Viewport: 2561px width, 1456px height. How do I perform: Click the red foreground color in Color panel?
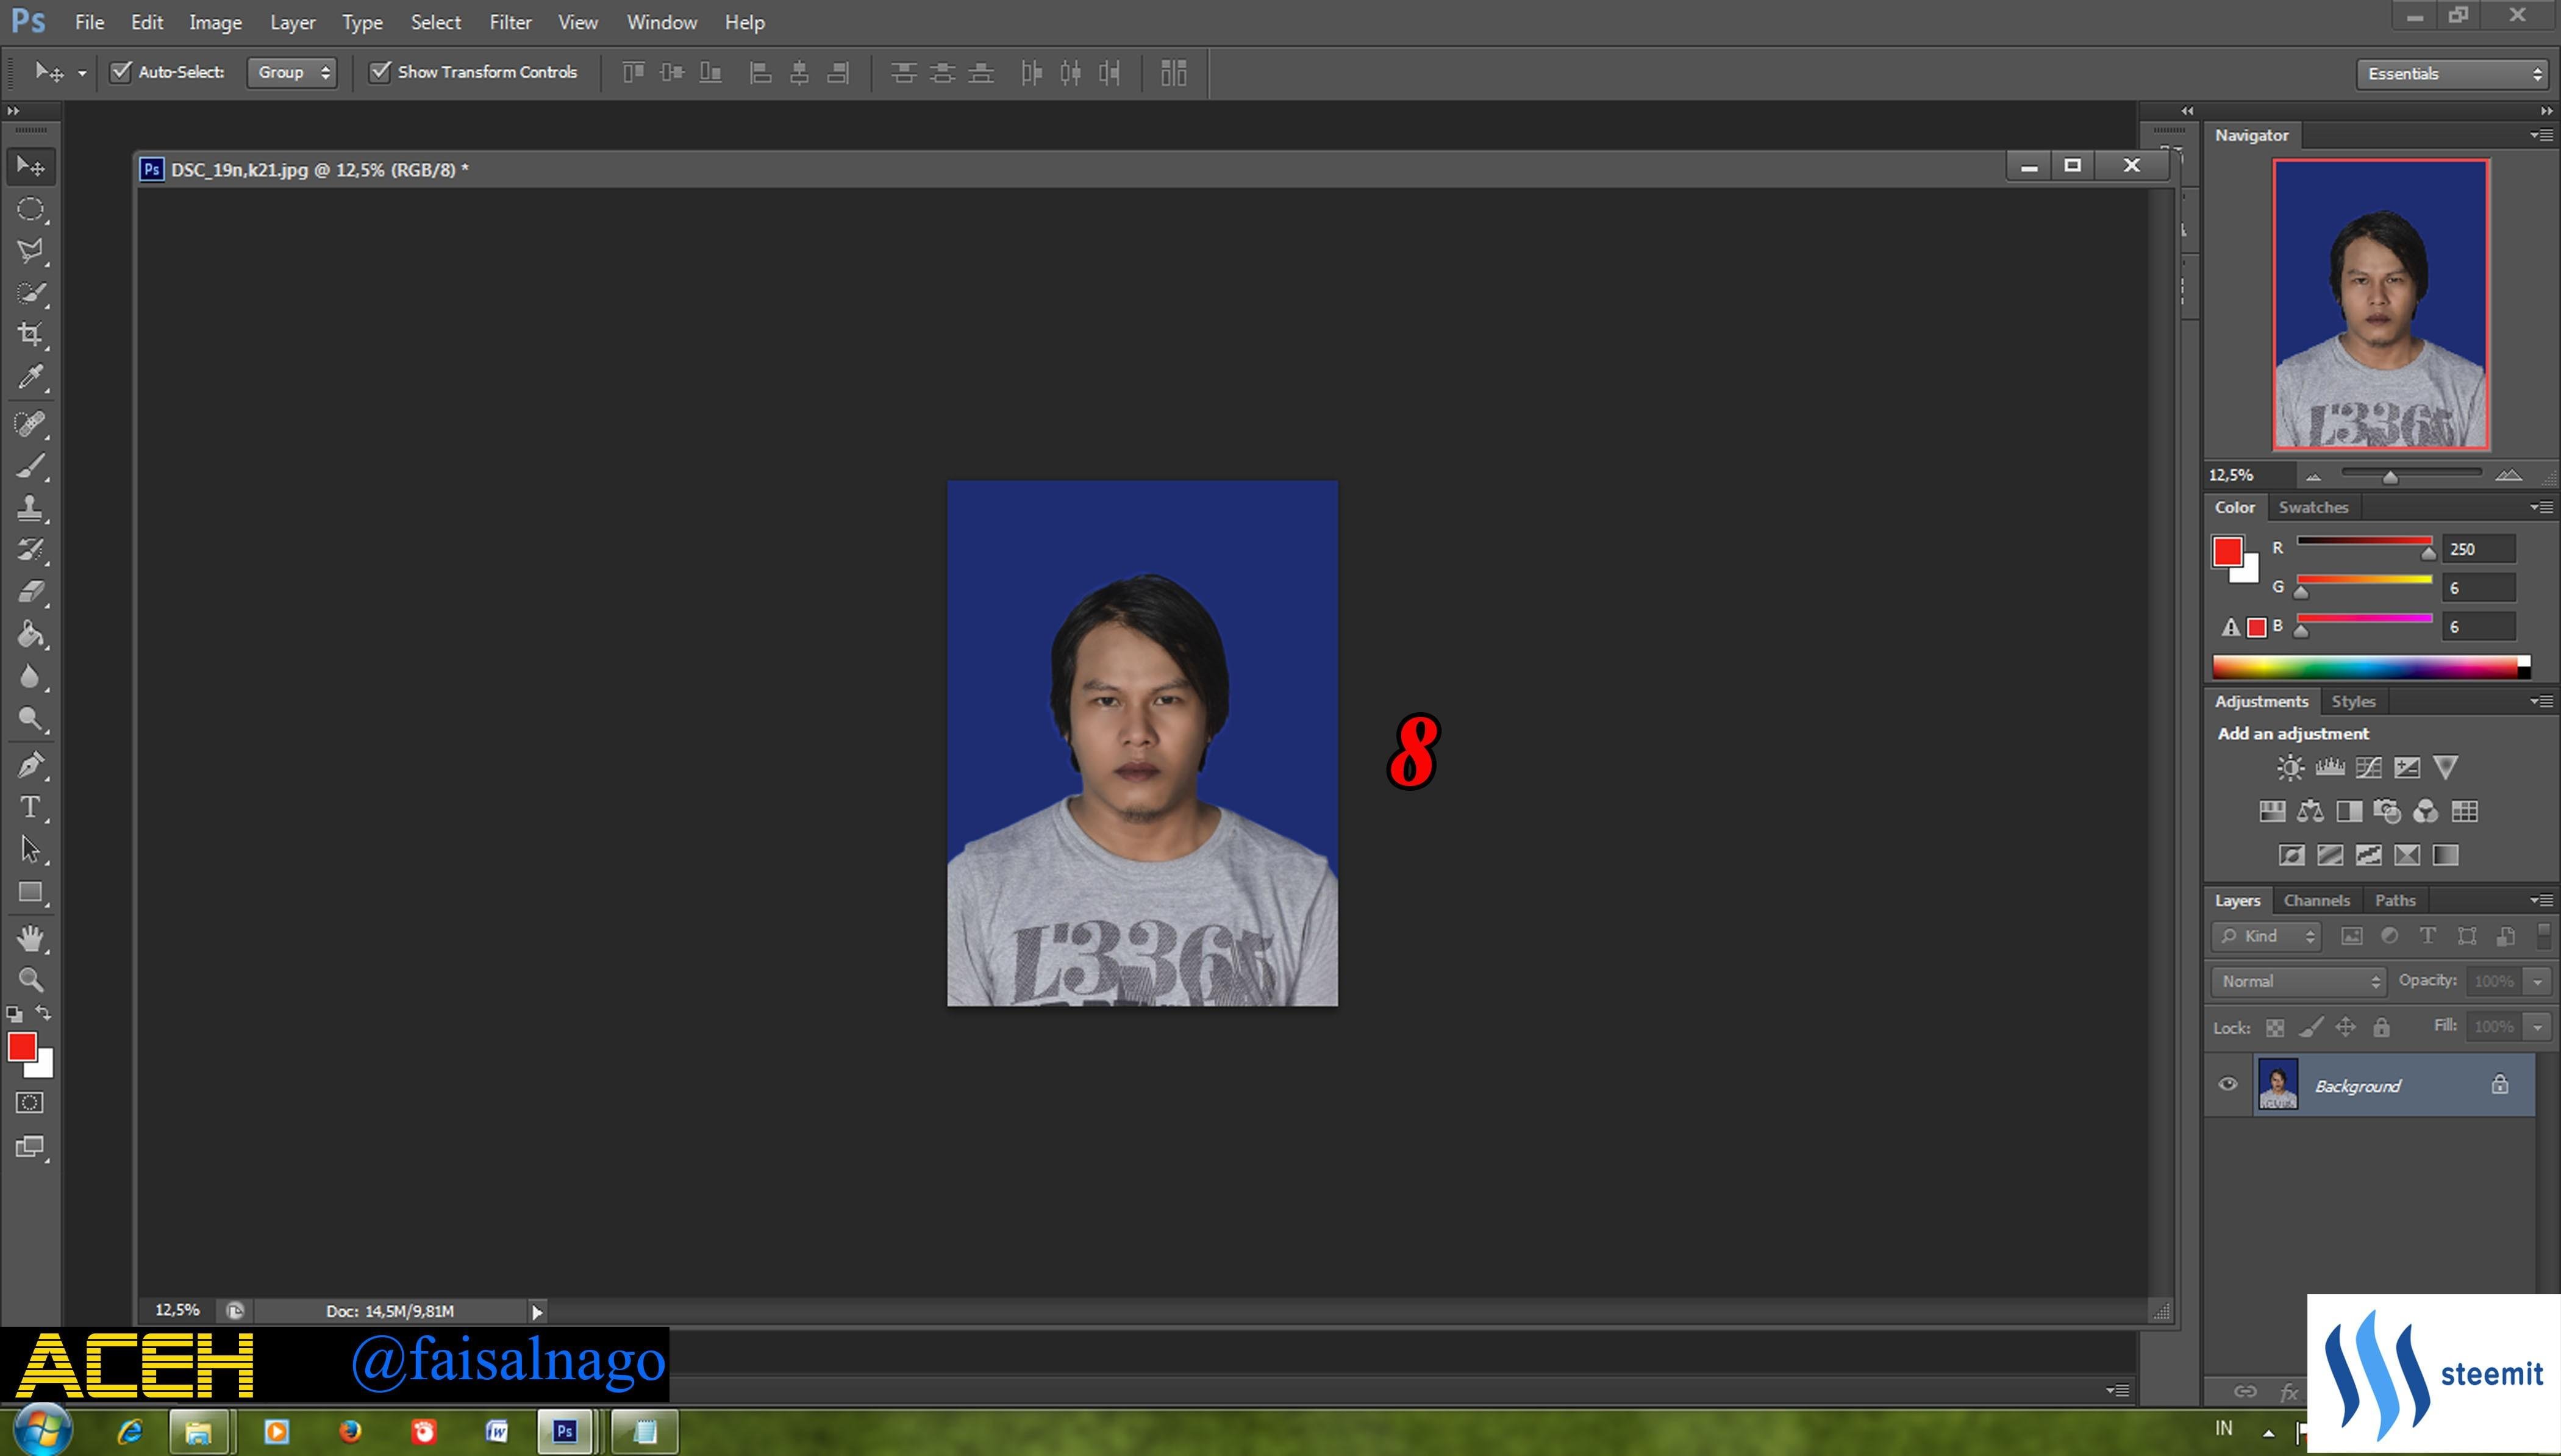point(2227,551)
